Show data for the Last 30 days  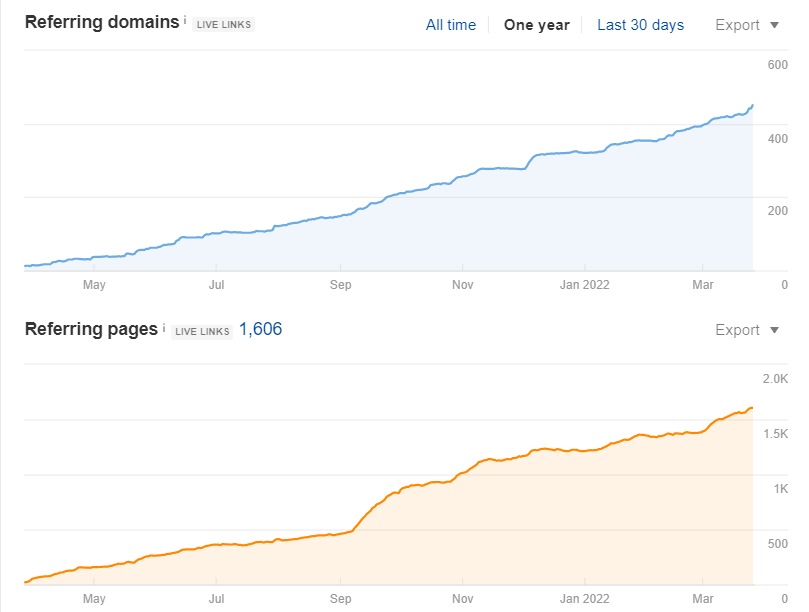coord(640,25)
